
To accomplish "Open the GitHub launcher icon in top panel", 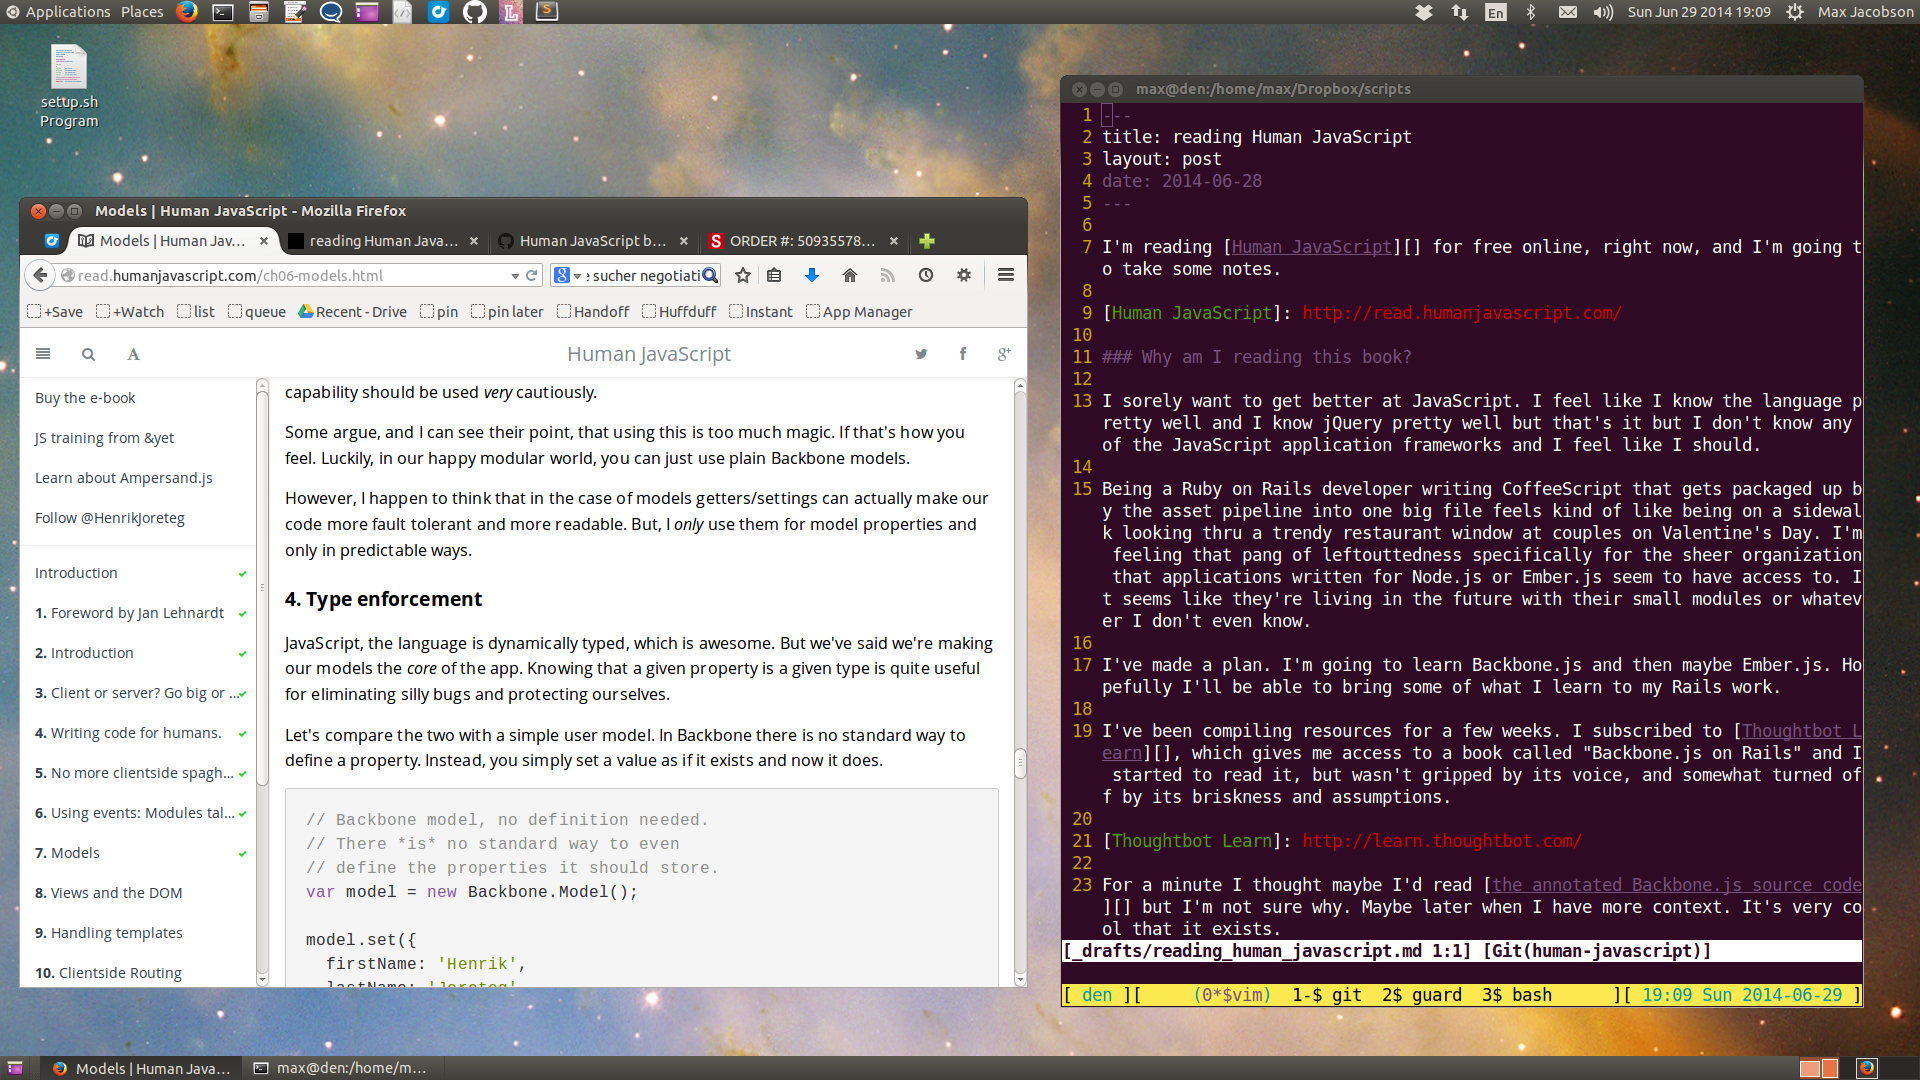I will [x=475, y=12].
